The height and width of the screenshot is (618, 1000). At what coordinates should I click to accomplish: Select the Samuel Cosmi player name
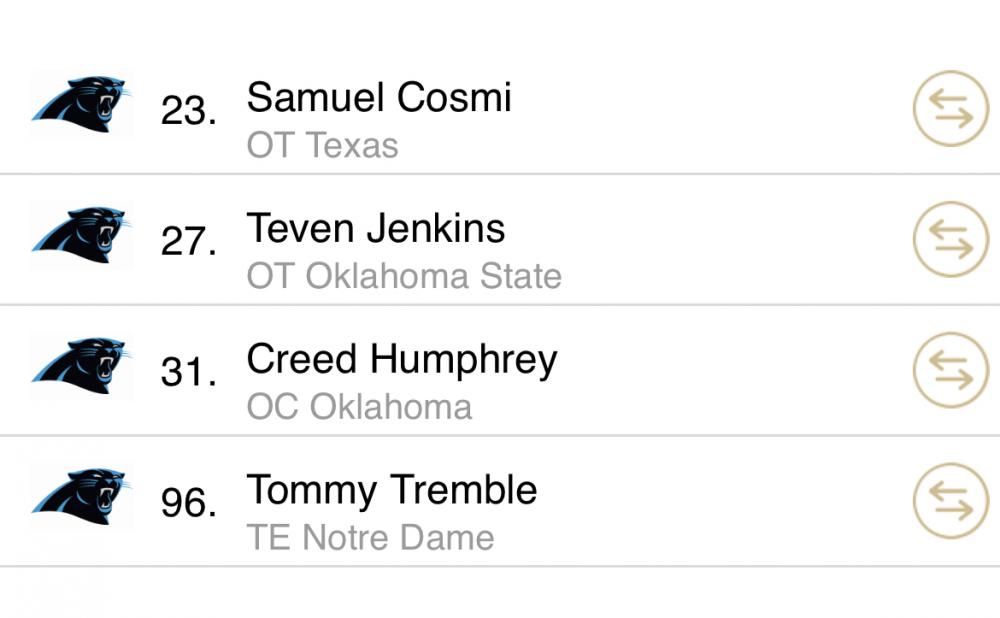click(379, 97)
